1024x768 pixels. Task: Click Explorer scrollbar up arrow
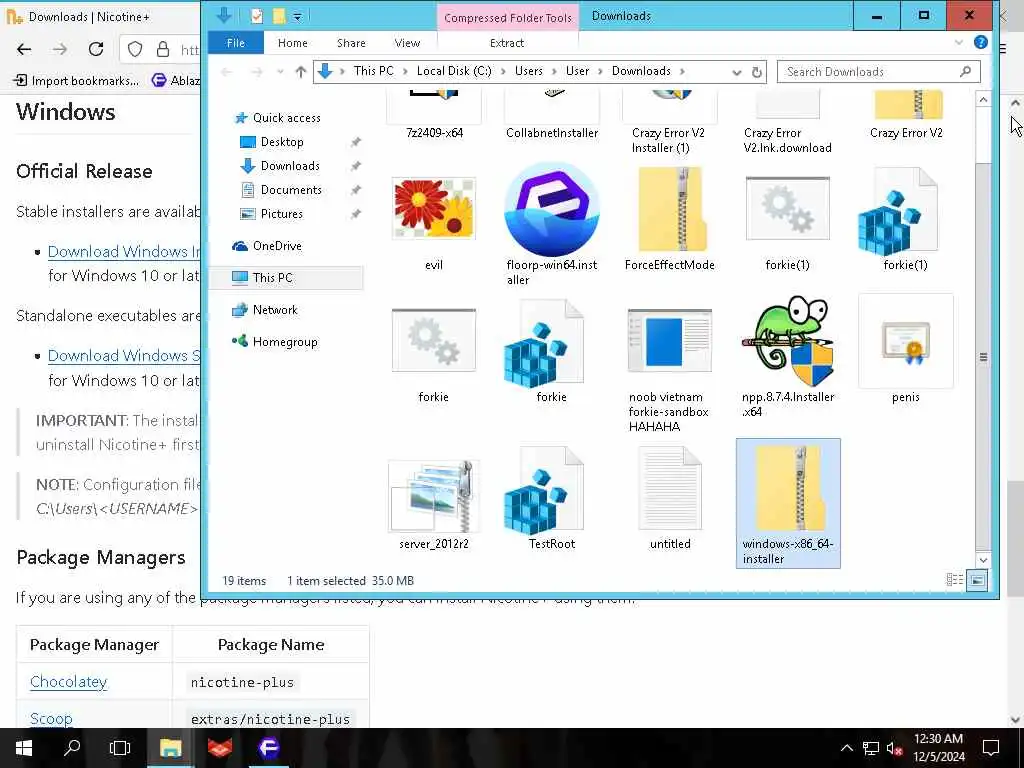[983, 99]
